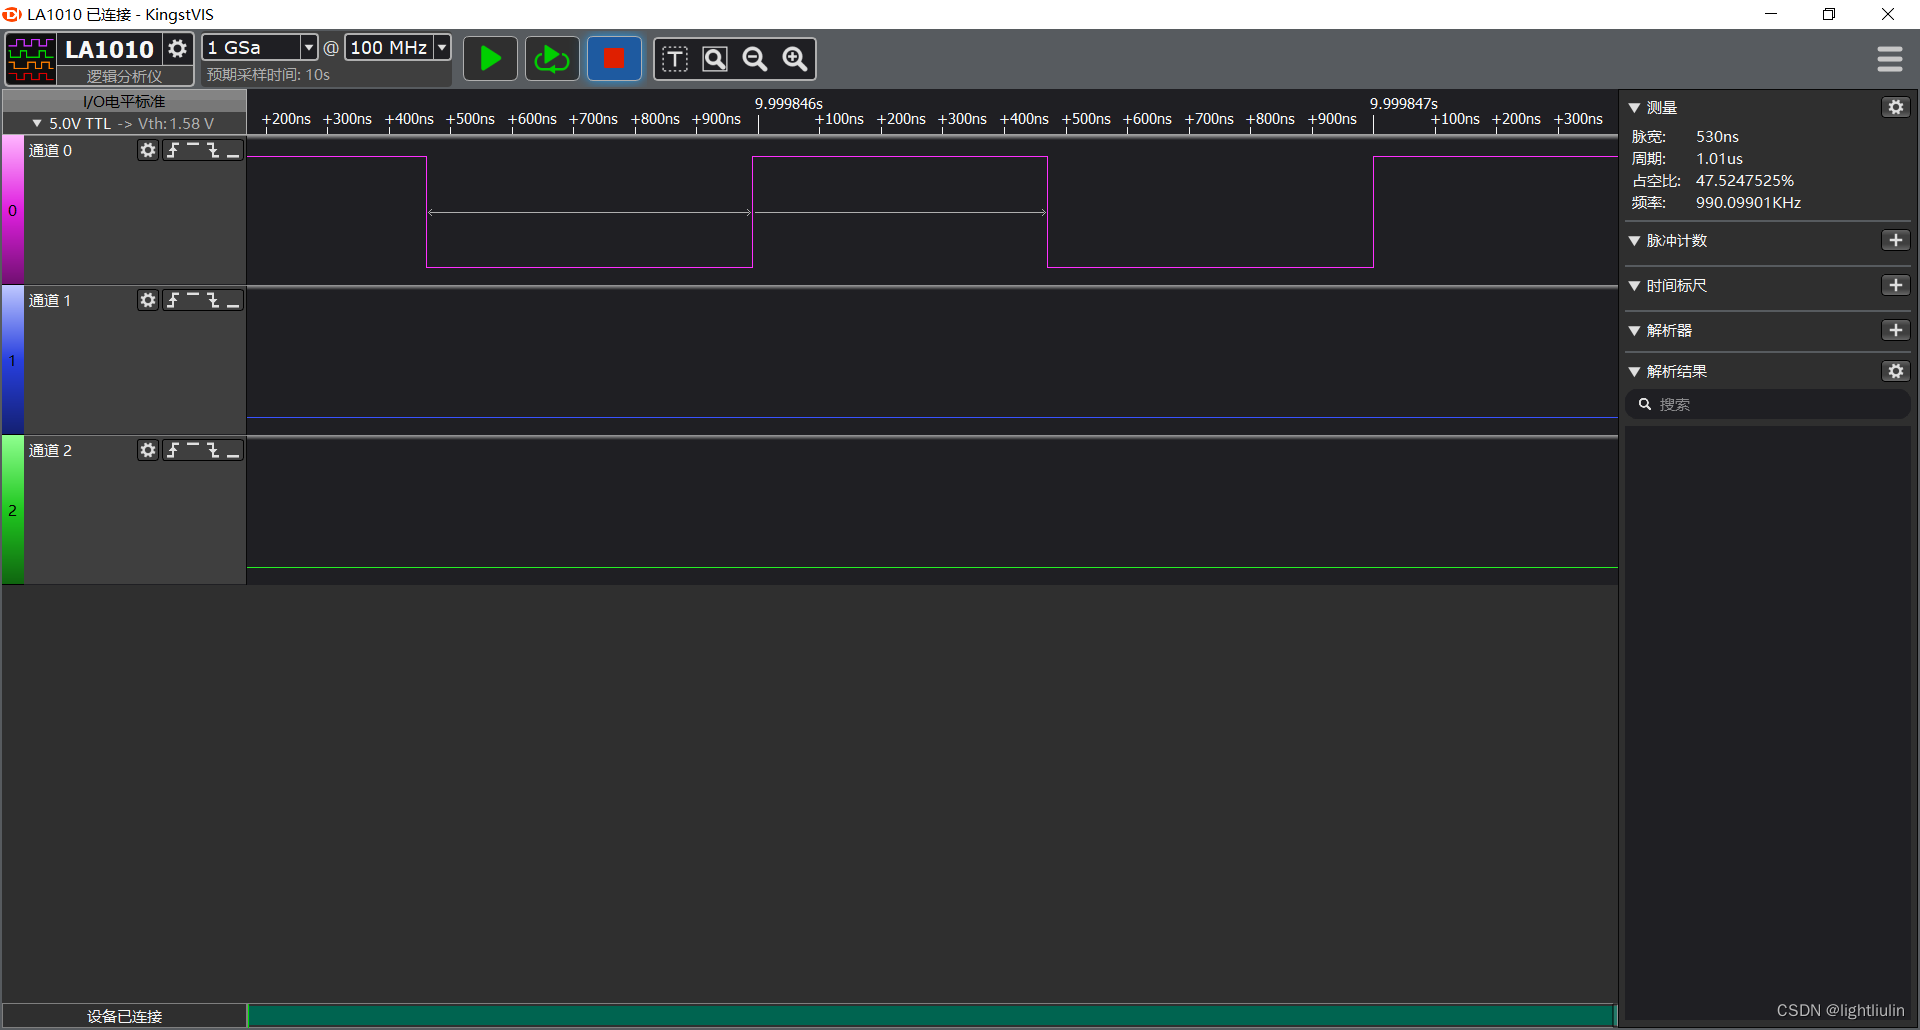Click the I/O电平标准 header label
Viewport: 1920px width, 1030px height.
[124, 101]
